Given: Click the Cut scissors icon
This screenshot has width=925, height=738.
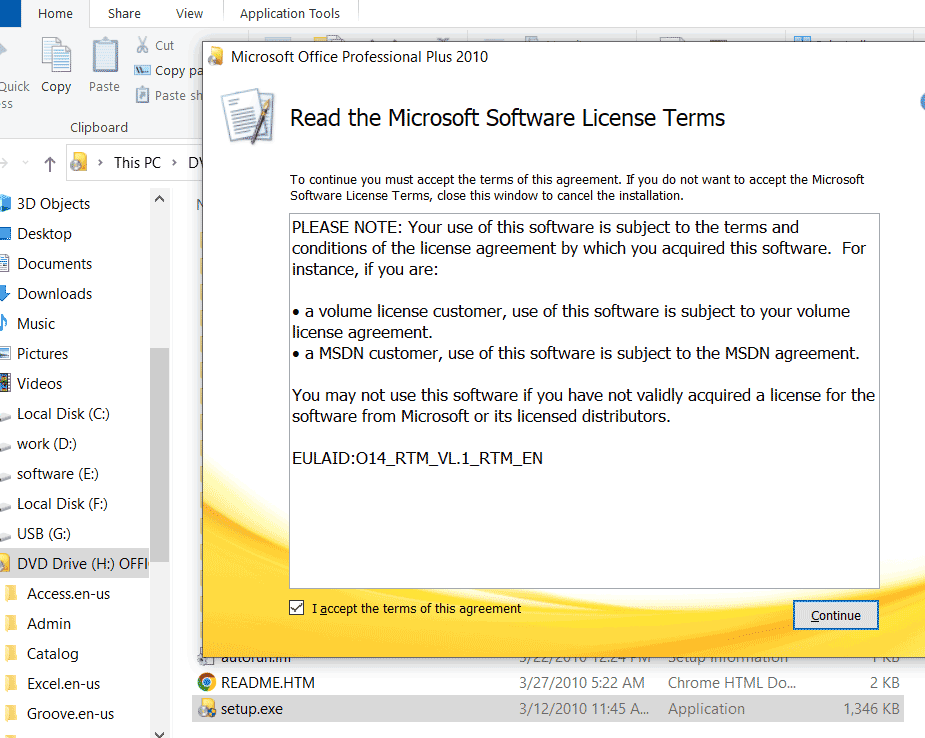Looking at the screenshot, I should tap(142, 45).
